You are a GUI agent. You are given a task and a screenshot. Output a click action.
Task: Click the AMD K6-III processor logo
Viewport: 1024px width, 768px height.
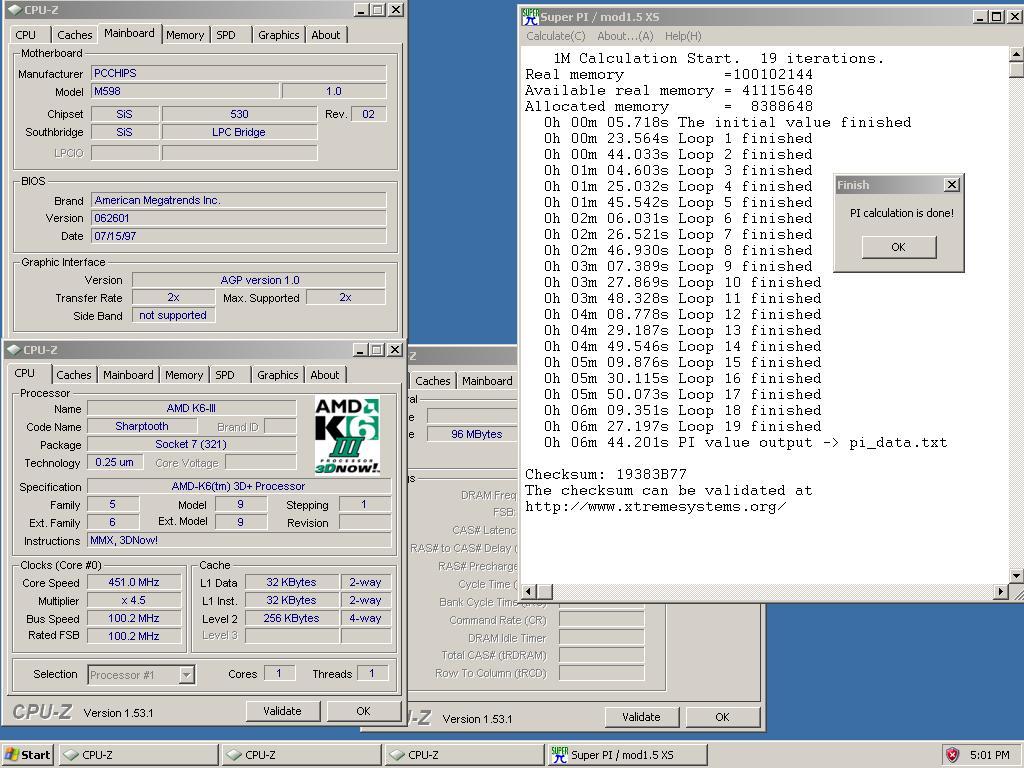coord(347,436)
